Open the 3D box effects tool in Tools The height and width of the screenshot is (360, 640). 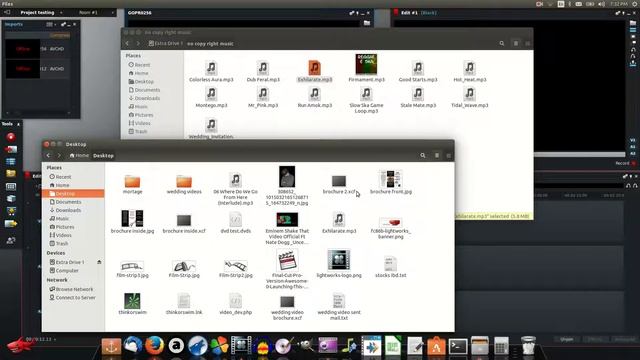pyautogui.click(x=11, y=199)
